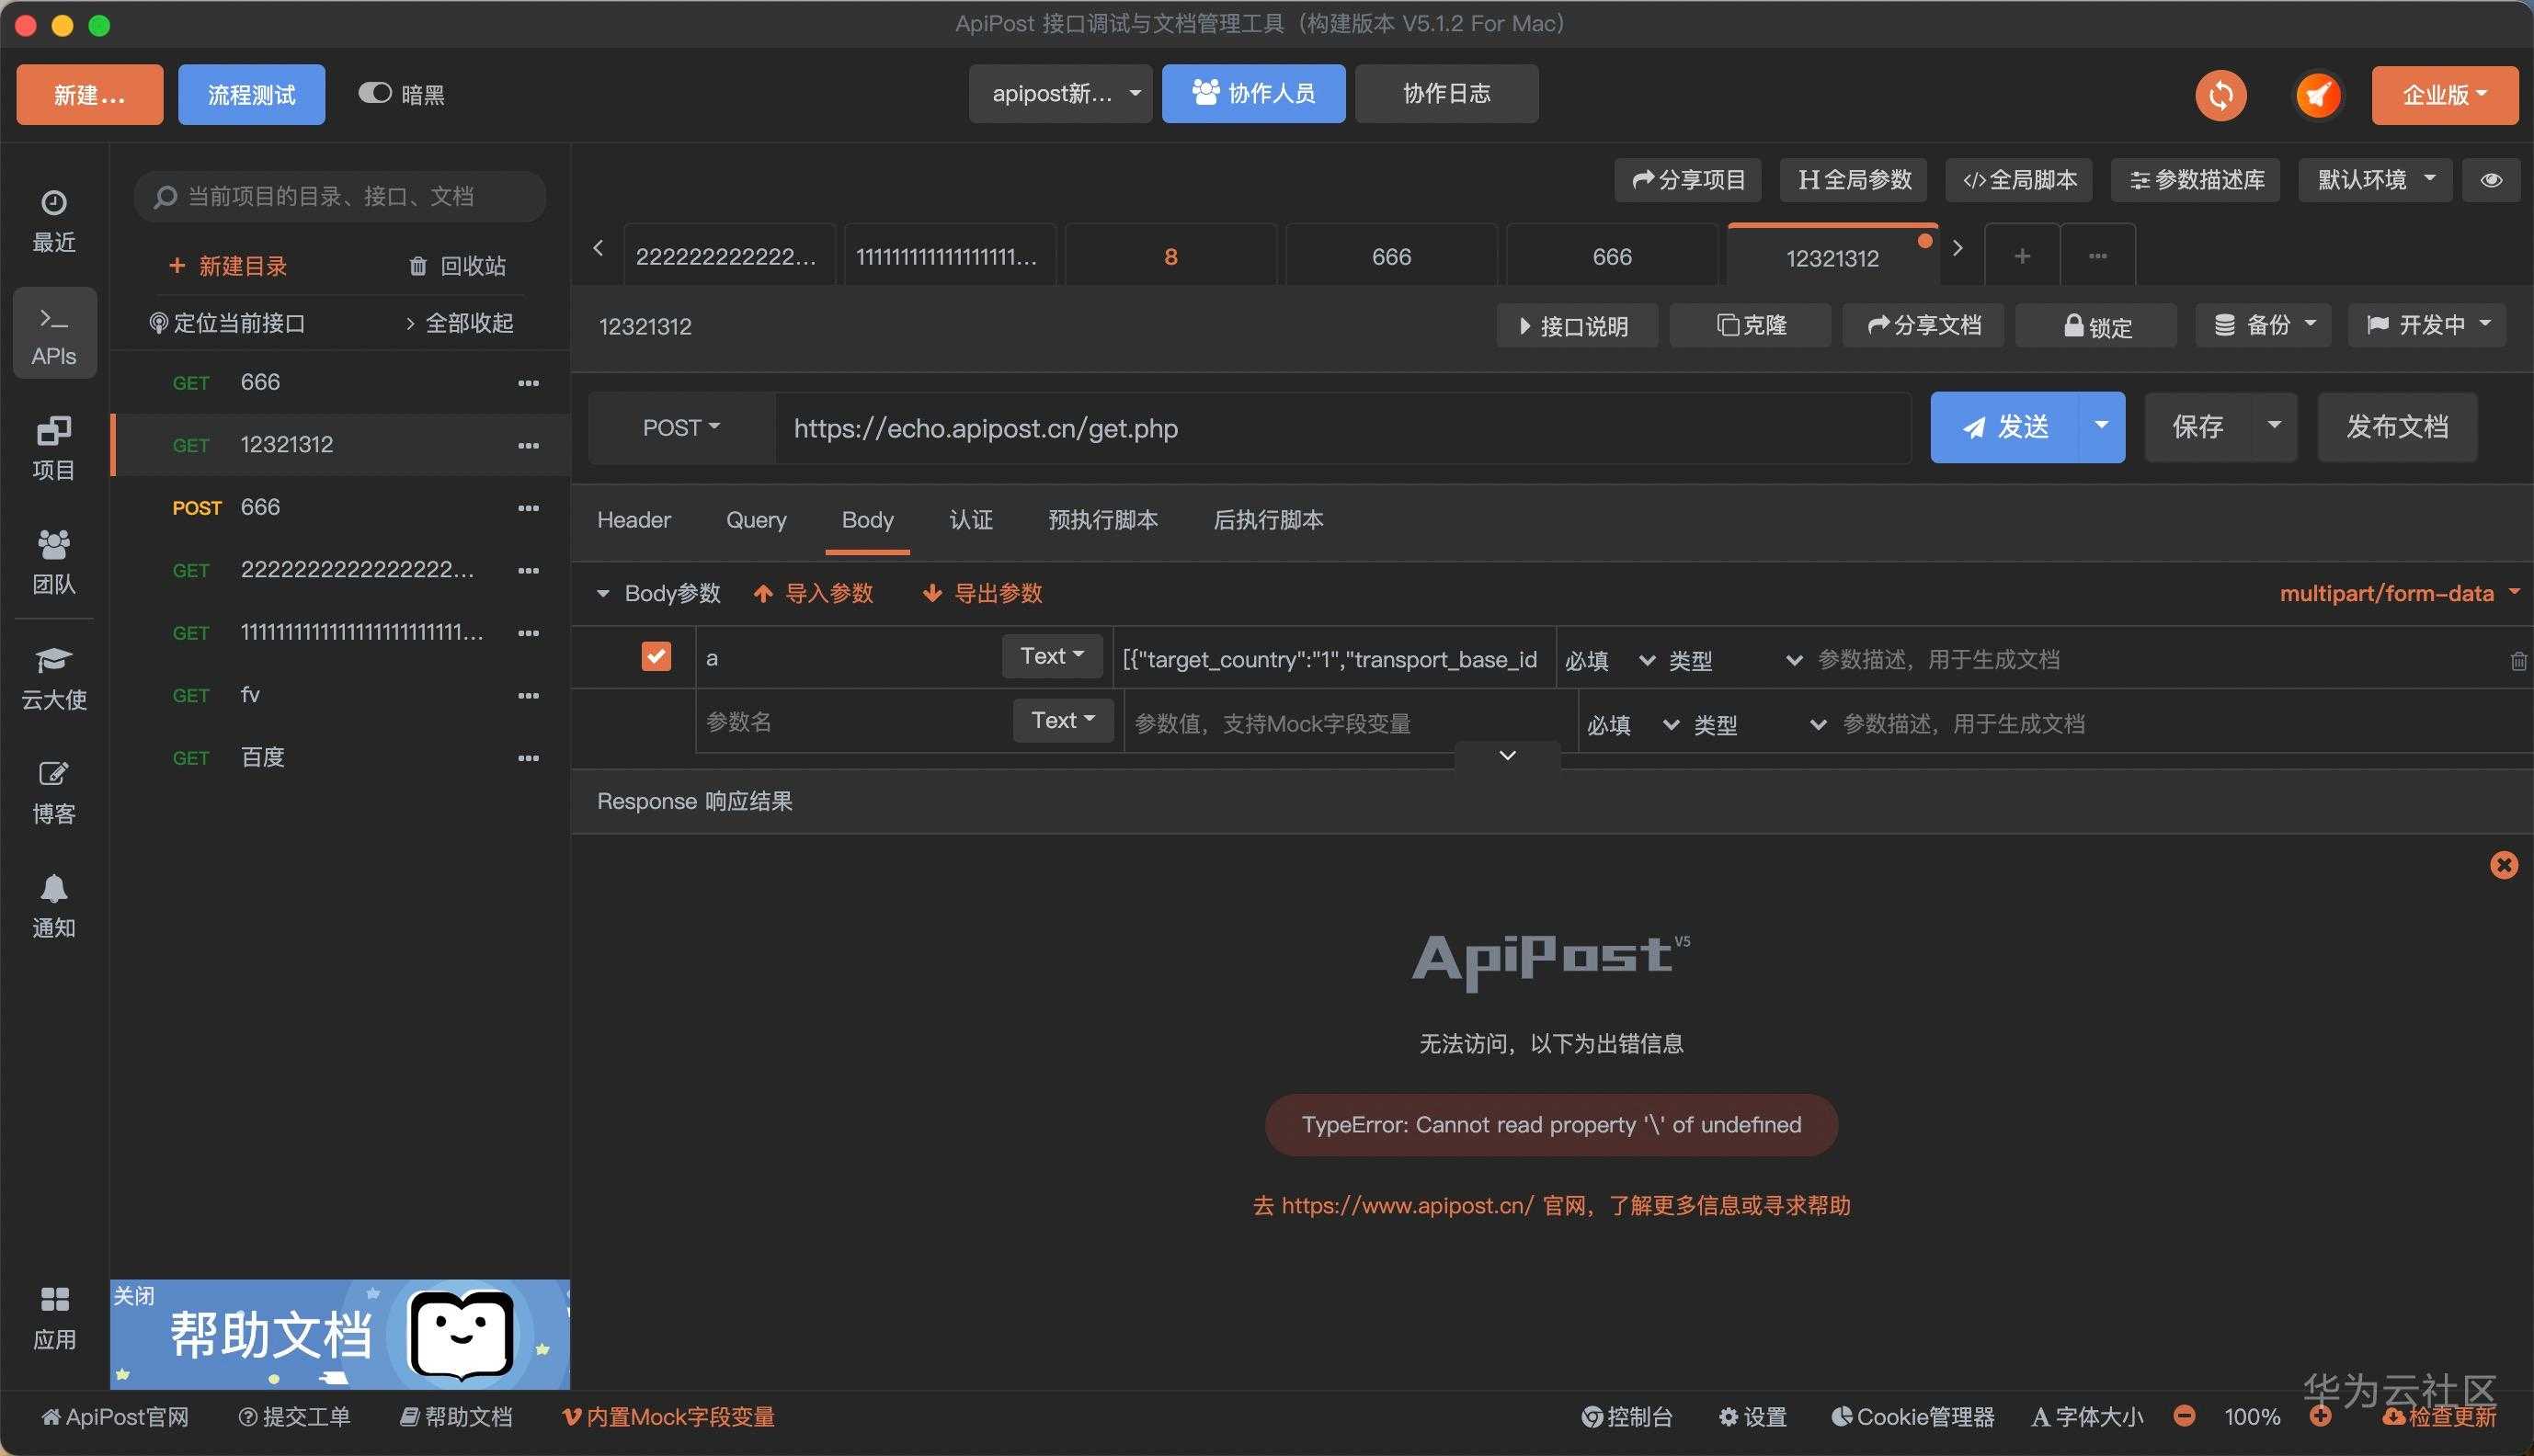Viewport: 2534px width, 1456px height.
Task: Click the rocket icon in top bar
Action: tap(2317, 95)
